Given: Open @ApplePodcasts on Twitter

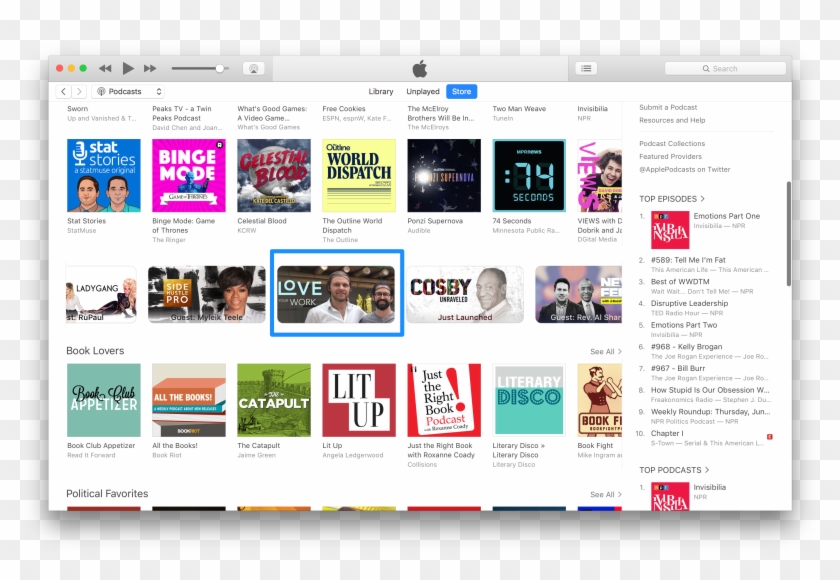Looking at the screenshot, I should [x=685, y=169].
